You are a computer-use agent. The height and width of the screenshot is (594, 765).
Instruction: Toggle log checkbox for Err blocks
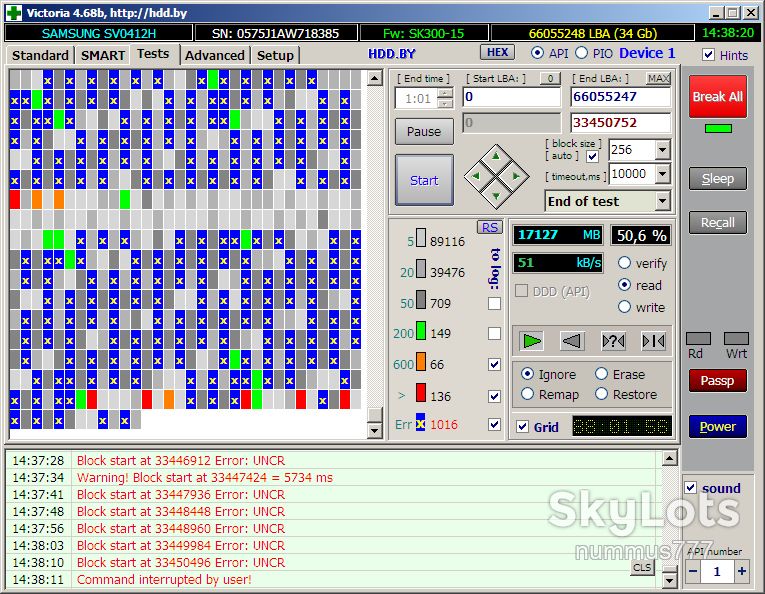(494, 424)
